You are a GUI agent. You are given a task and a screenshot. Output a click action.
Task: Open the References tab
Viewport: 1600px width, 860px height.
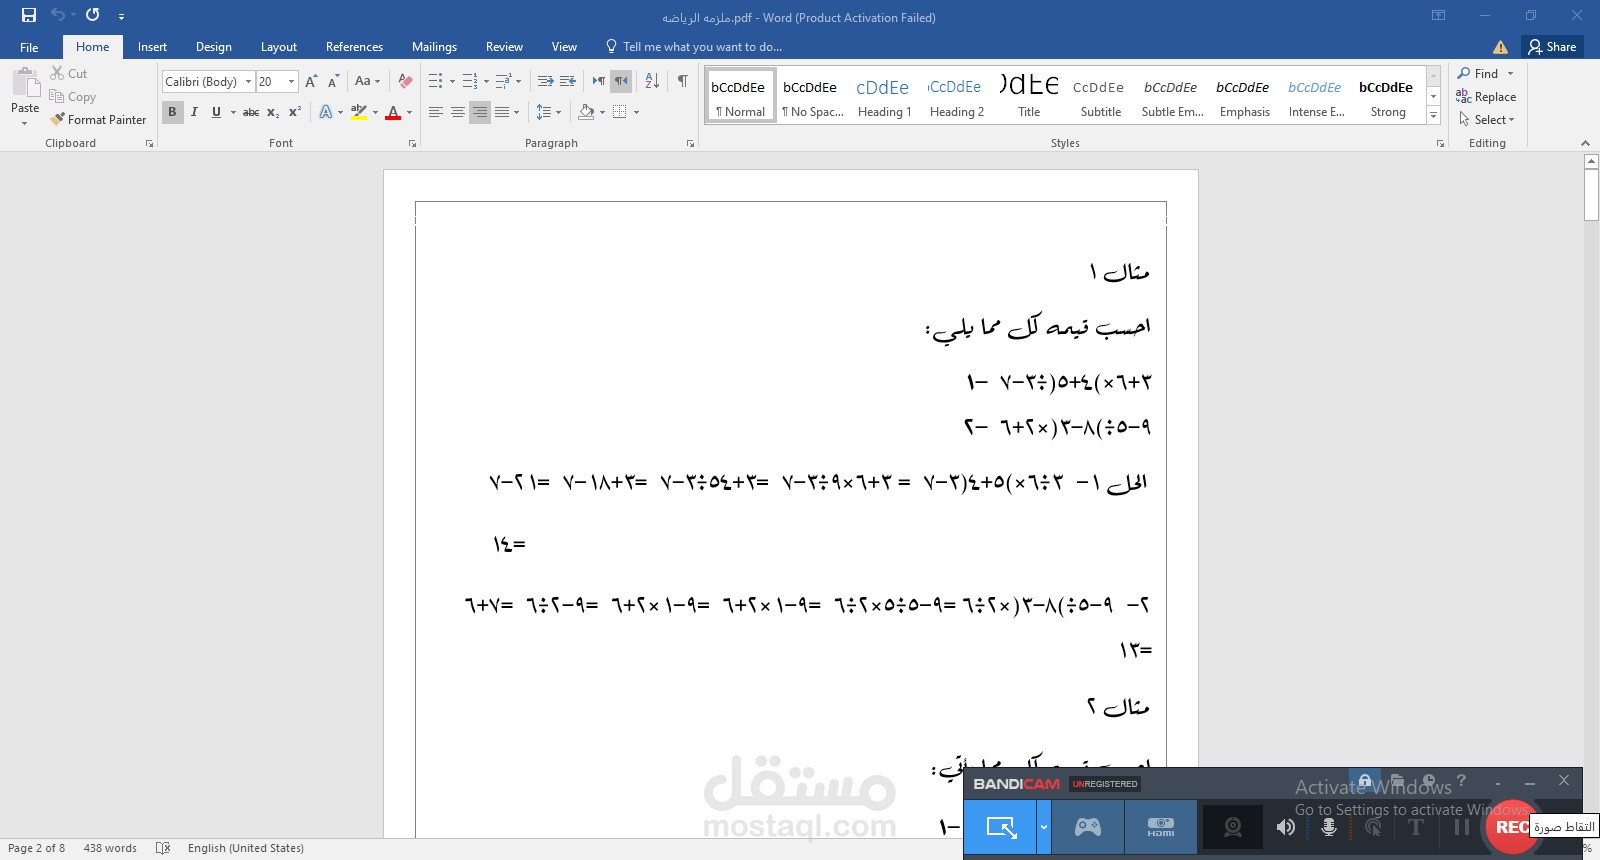[354, 47]
